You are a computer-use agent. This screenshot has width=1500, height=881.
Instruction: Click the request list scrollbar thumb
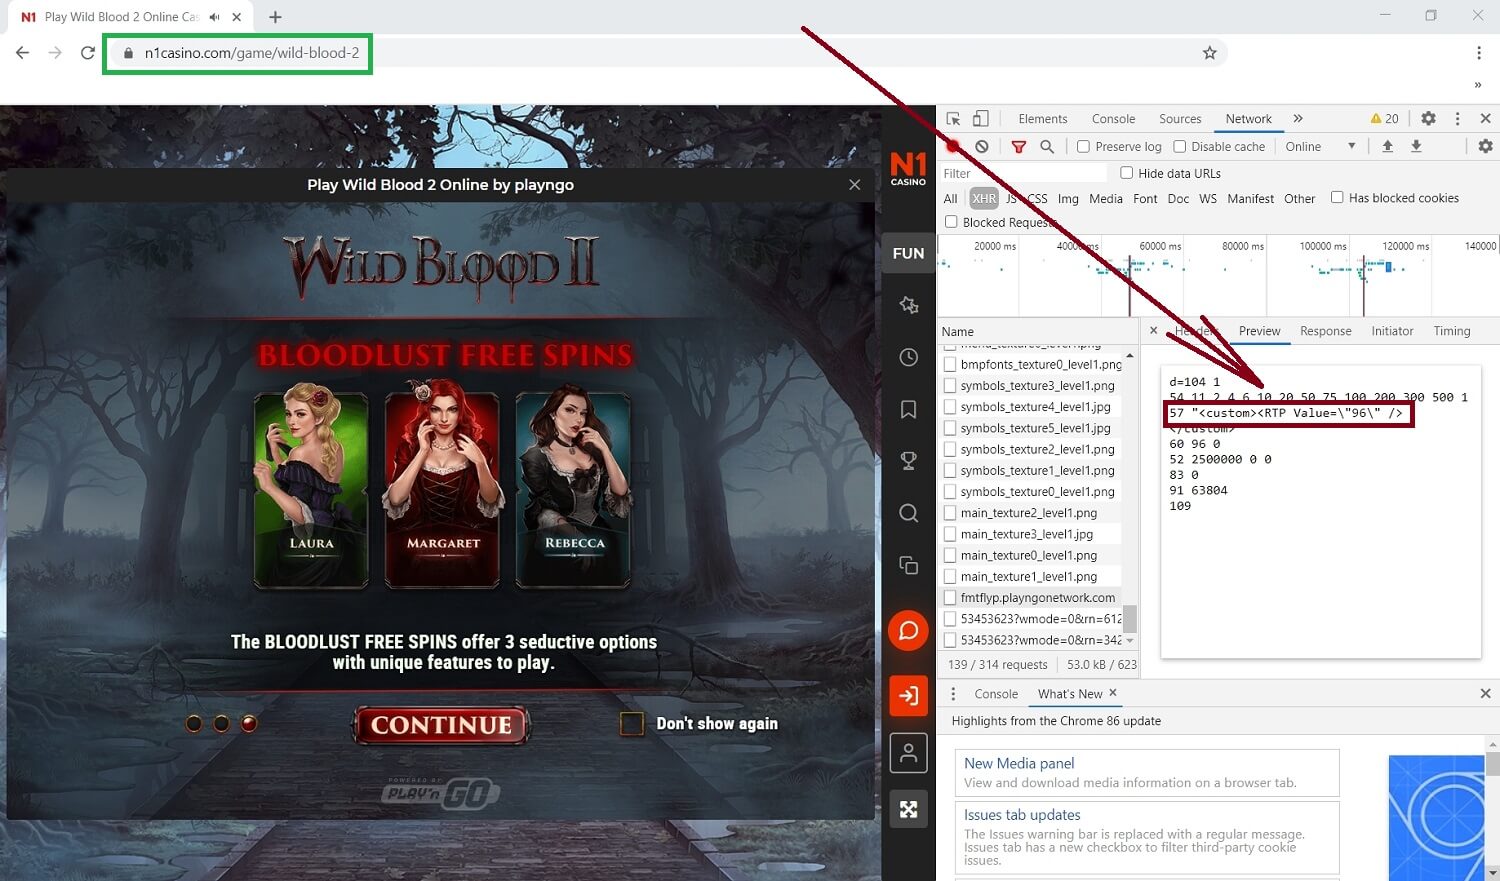pyautogui.click(x=1130, y=618)
